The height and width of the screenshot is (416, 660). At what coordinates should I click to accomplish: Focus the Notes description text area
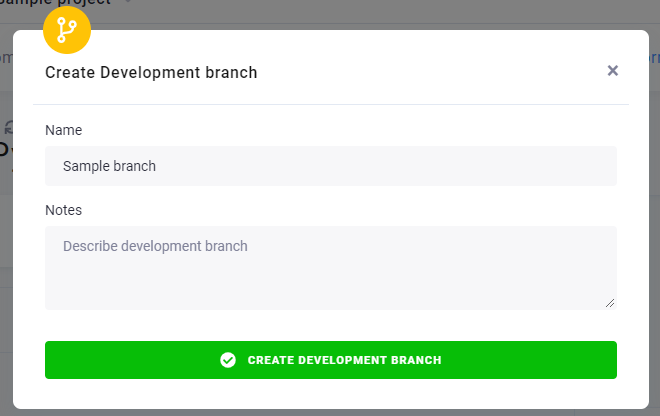(x=331, y=268)
